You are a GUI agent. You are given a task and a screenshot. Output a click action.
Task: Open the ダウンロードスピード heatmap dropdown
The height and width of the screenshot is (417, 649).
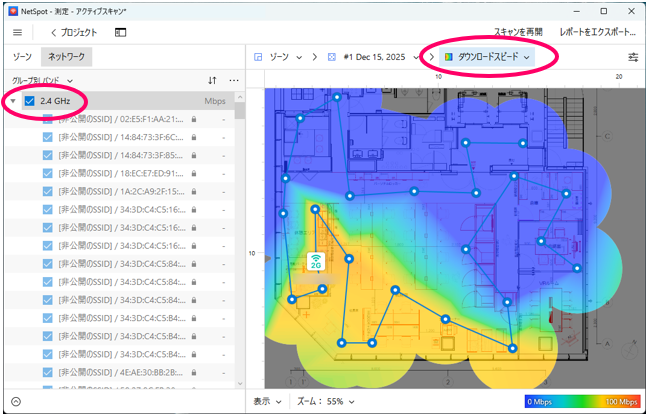[485, 57]
